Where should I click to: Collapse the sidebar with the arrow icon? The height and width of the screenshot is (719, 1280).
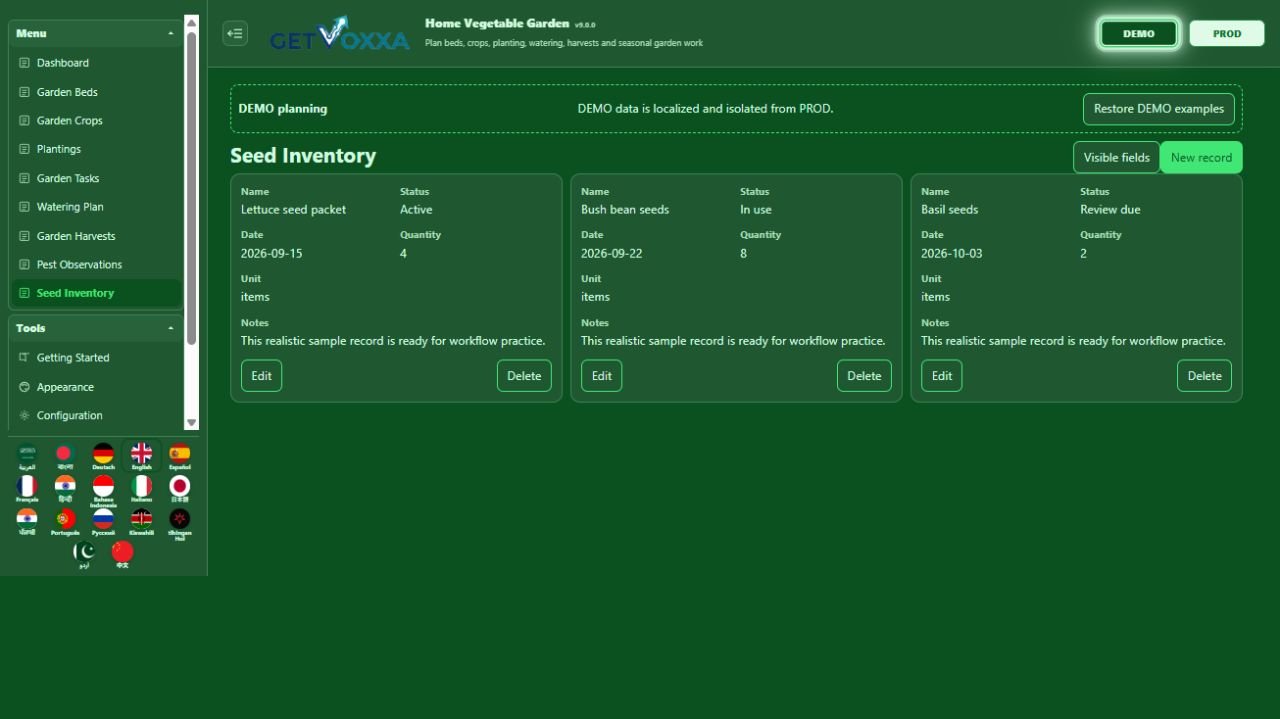[235, 33]
